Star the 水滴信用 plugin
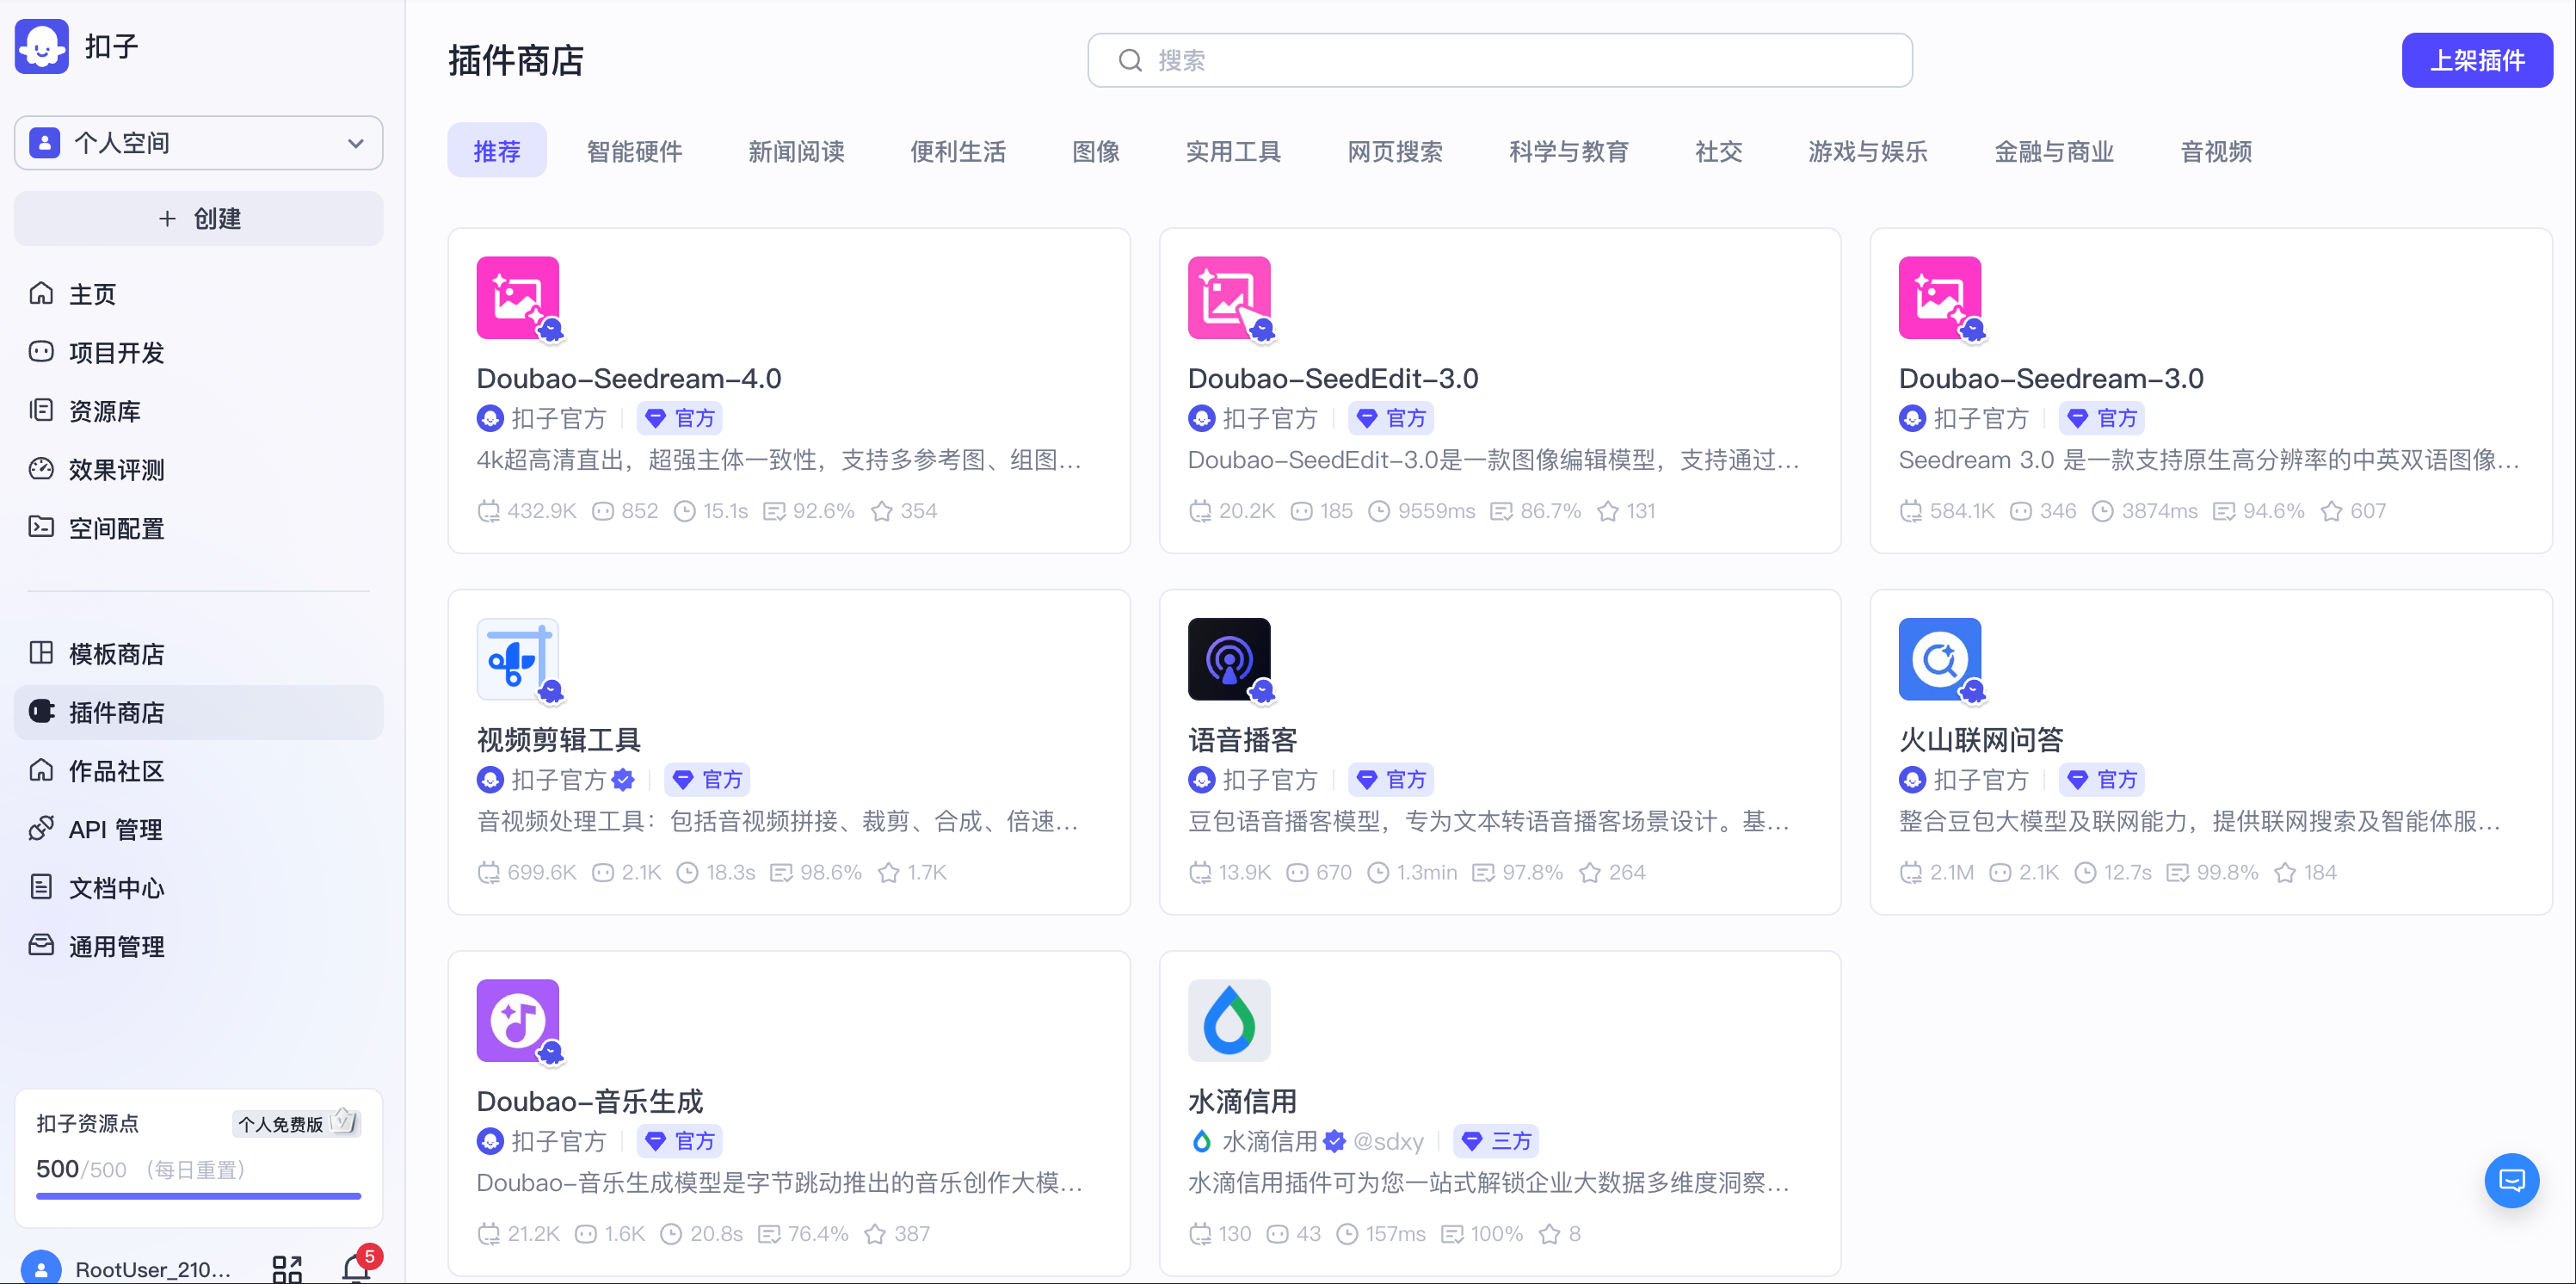Image resolution: width=2576 pixels, height=1284 pixels. (x=1549, y=1234)
